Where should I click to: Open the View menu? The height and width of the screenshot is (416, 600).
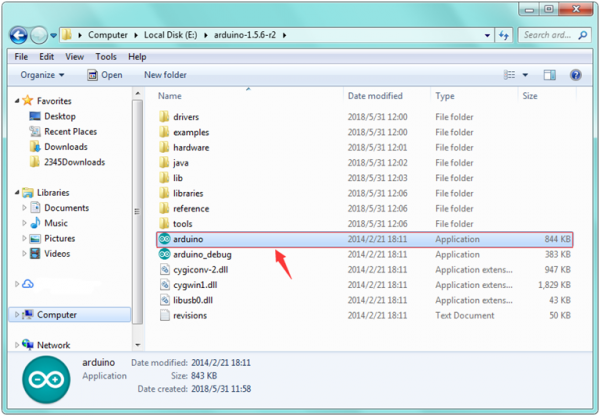pos(74,57)
